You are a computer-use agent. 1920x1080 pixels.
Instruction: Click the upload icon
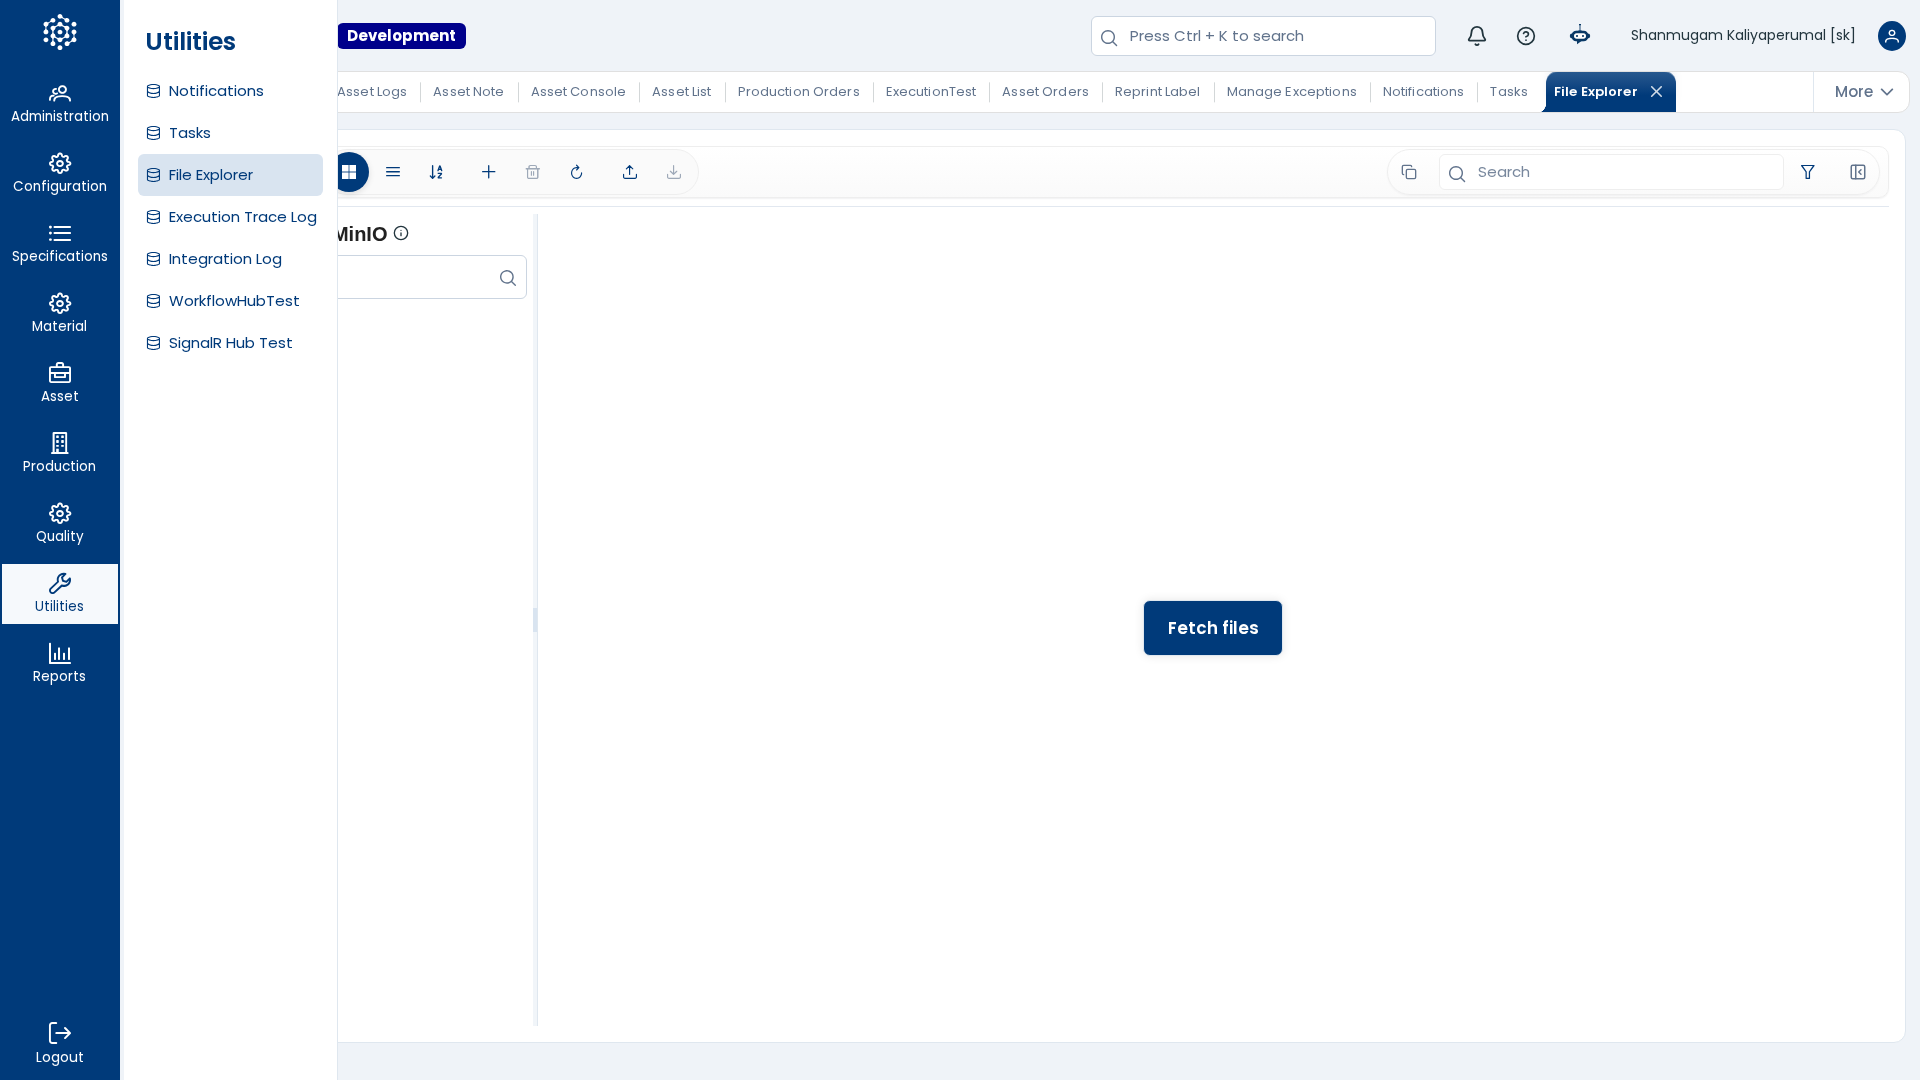click(x=630, y=172)
